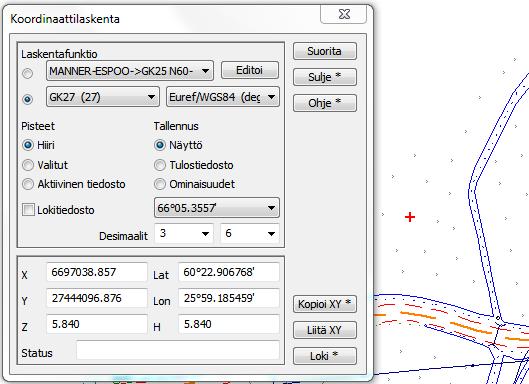Expand the Desimaalit dropdown showing 3

(184, 233)
